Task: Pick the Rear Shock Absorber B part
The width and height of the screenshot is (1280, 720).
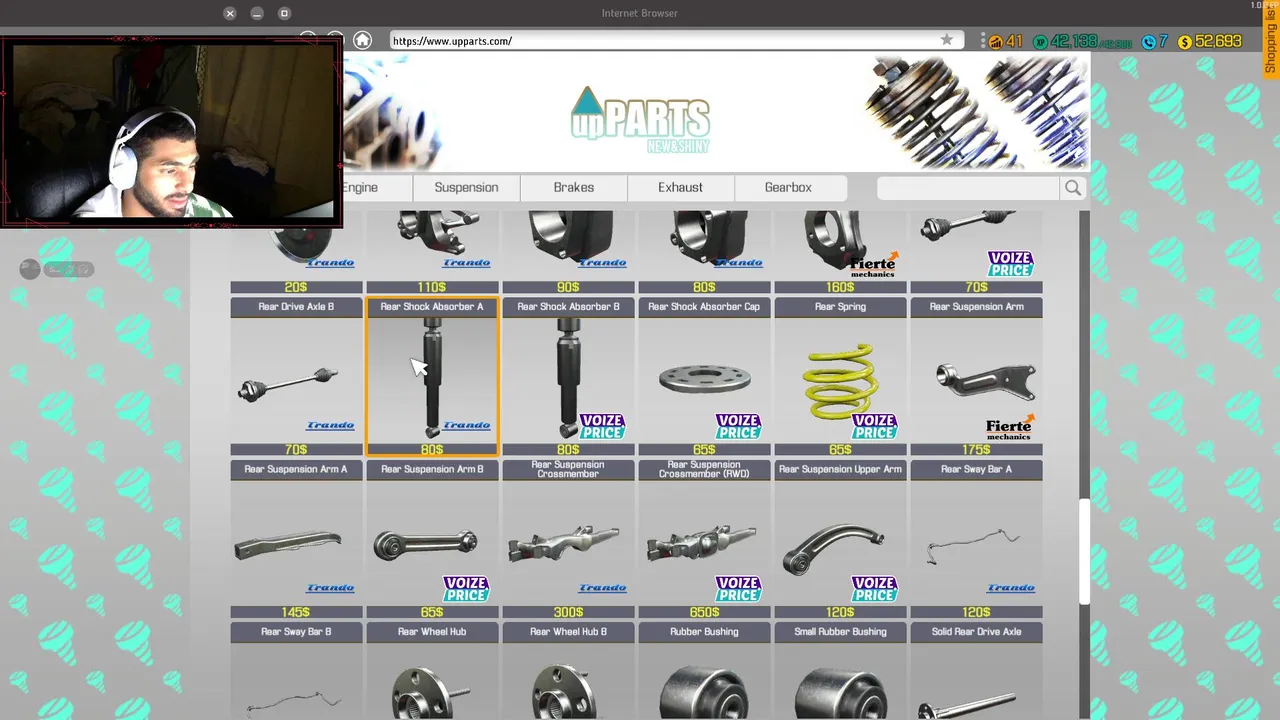Action: (x=568, y=377)
